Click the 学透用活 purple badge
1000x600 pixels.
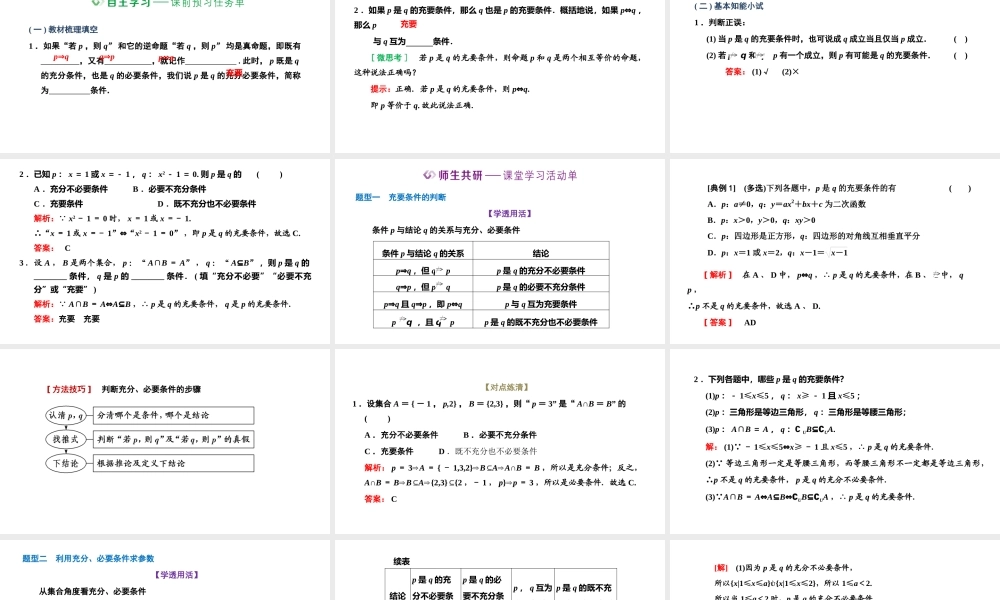[510, 213]
